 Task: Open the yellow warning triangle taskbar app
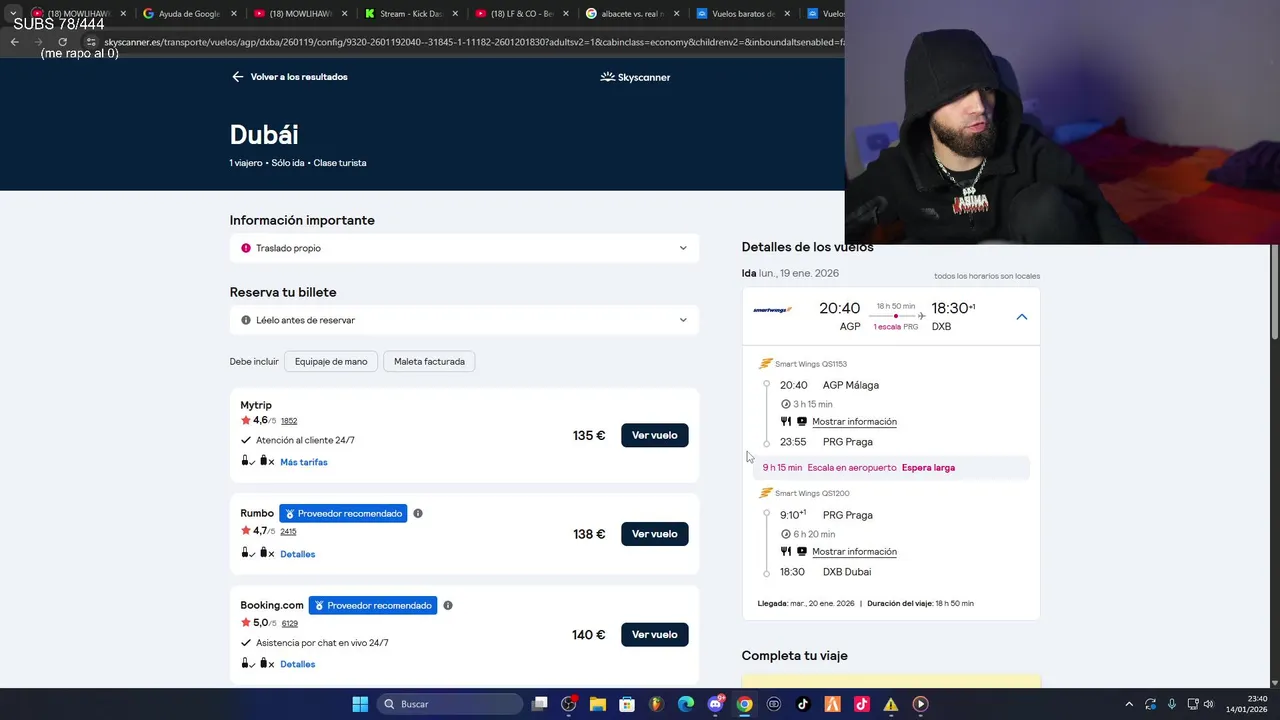[891, 704]
